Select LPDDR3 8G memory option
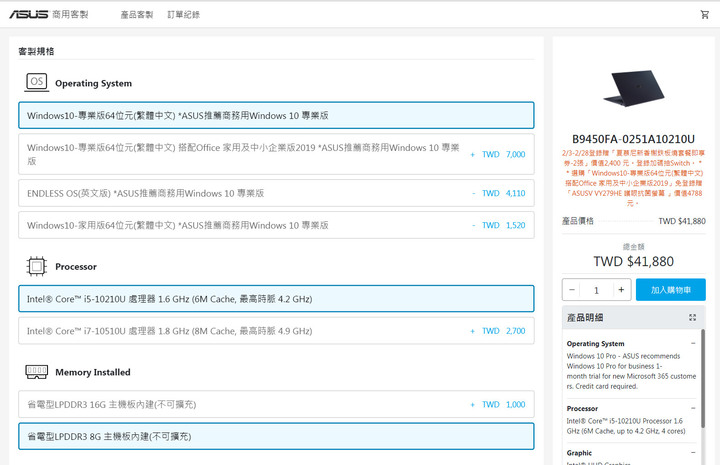Image resolution: width=720 pixels, height=465 pixels. (276, 437)
